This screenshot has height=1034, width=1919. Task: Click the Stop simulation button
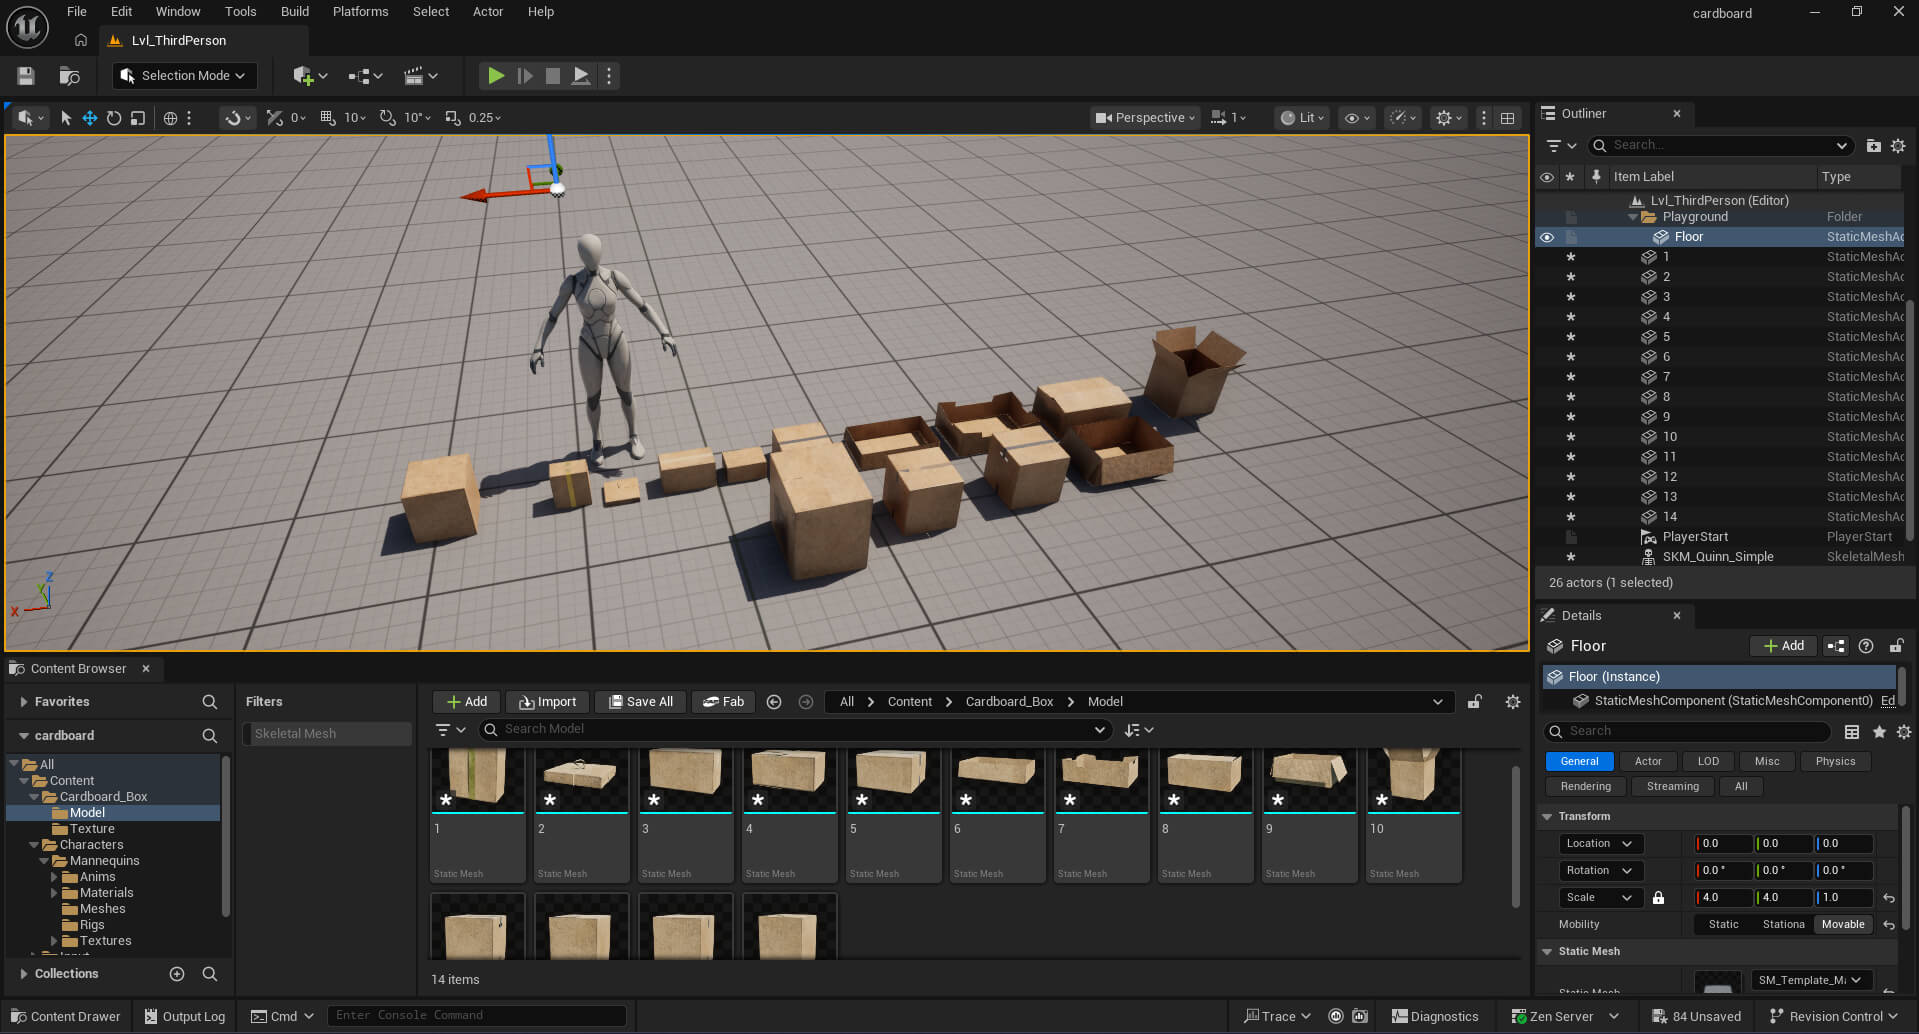552,76
